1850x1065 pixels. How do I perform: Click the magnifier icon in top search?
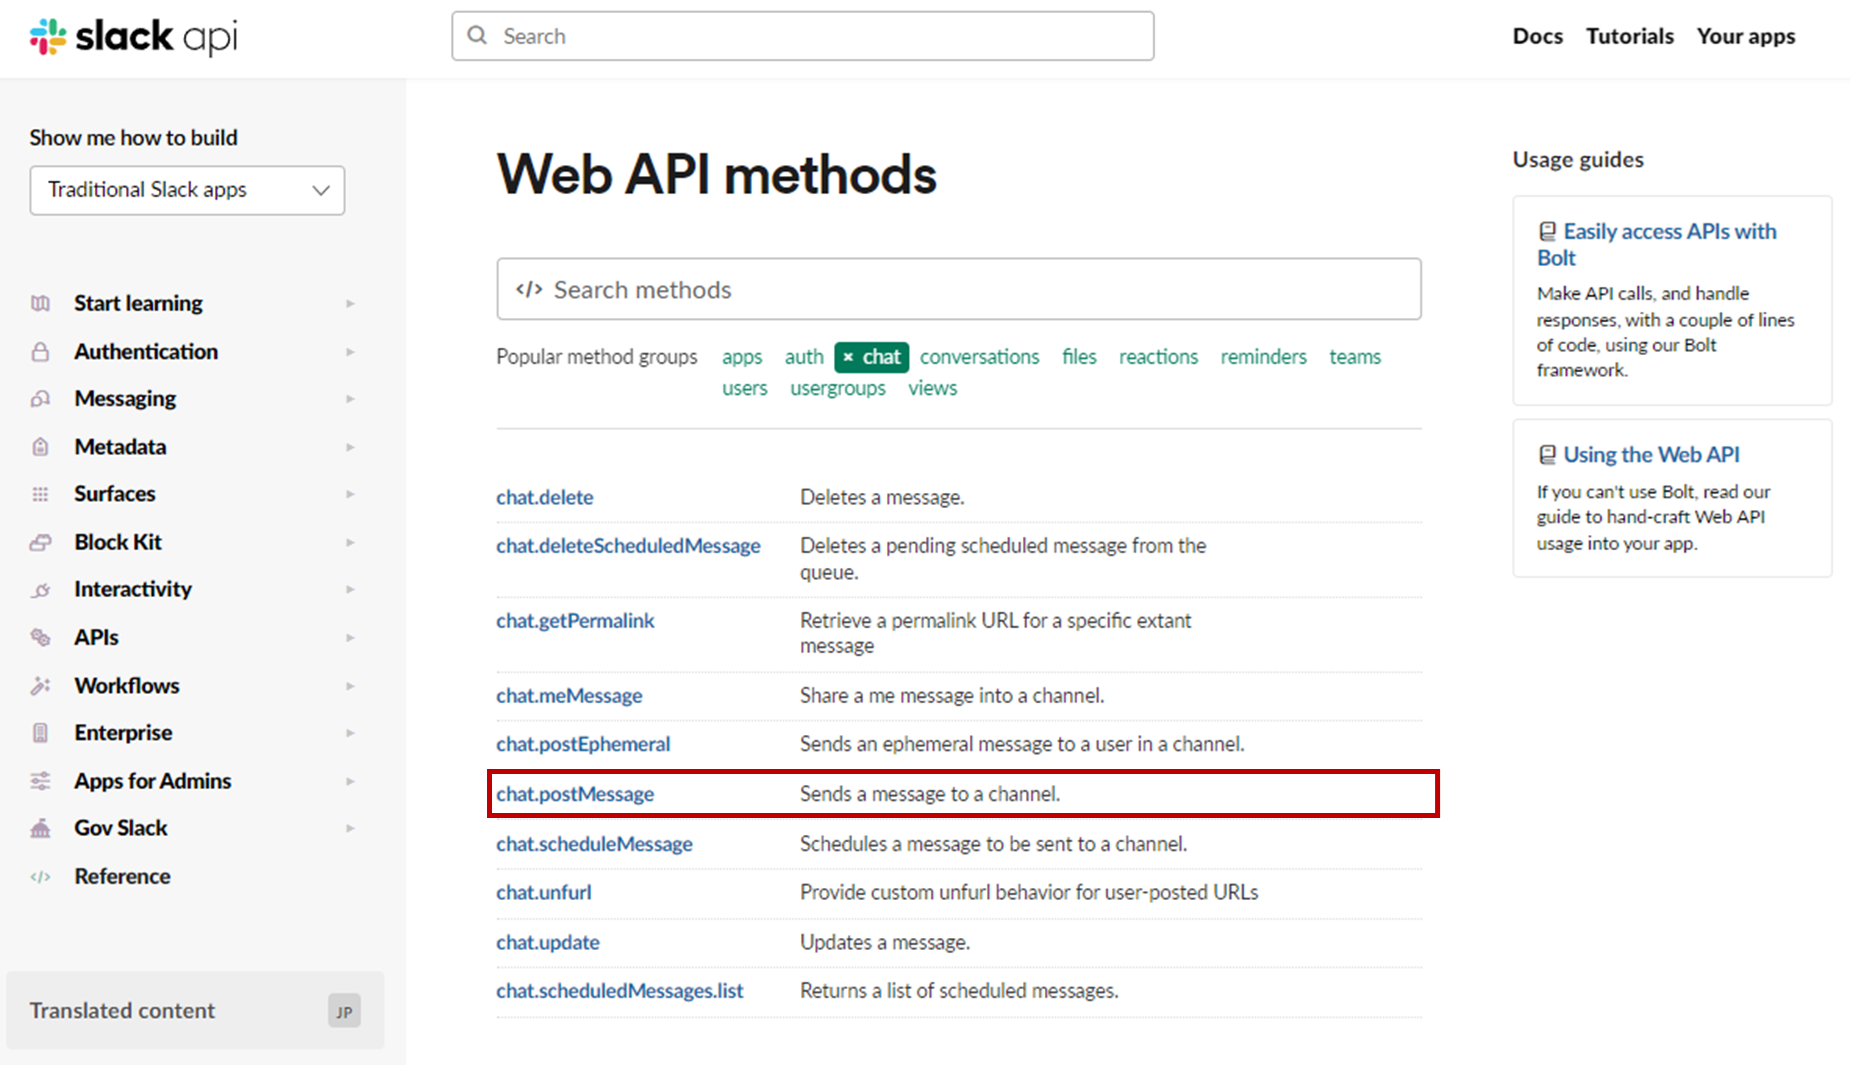click(478, 36)
